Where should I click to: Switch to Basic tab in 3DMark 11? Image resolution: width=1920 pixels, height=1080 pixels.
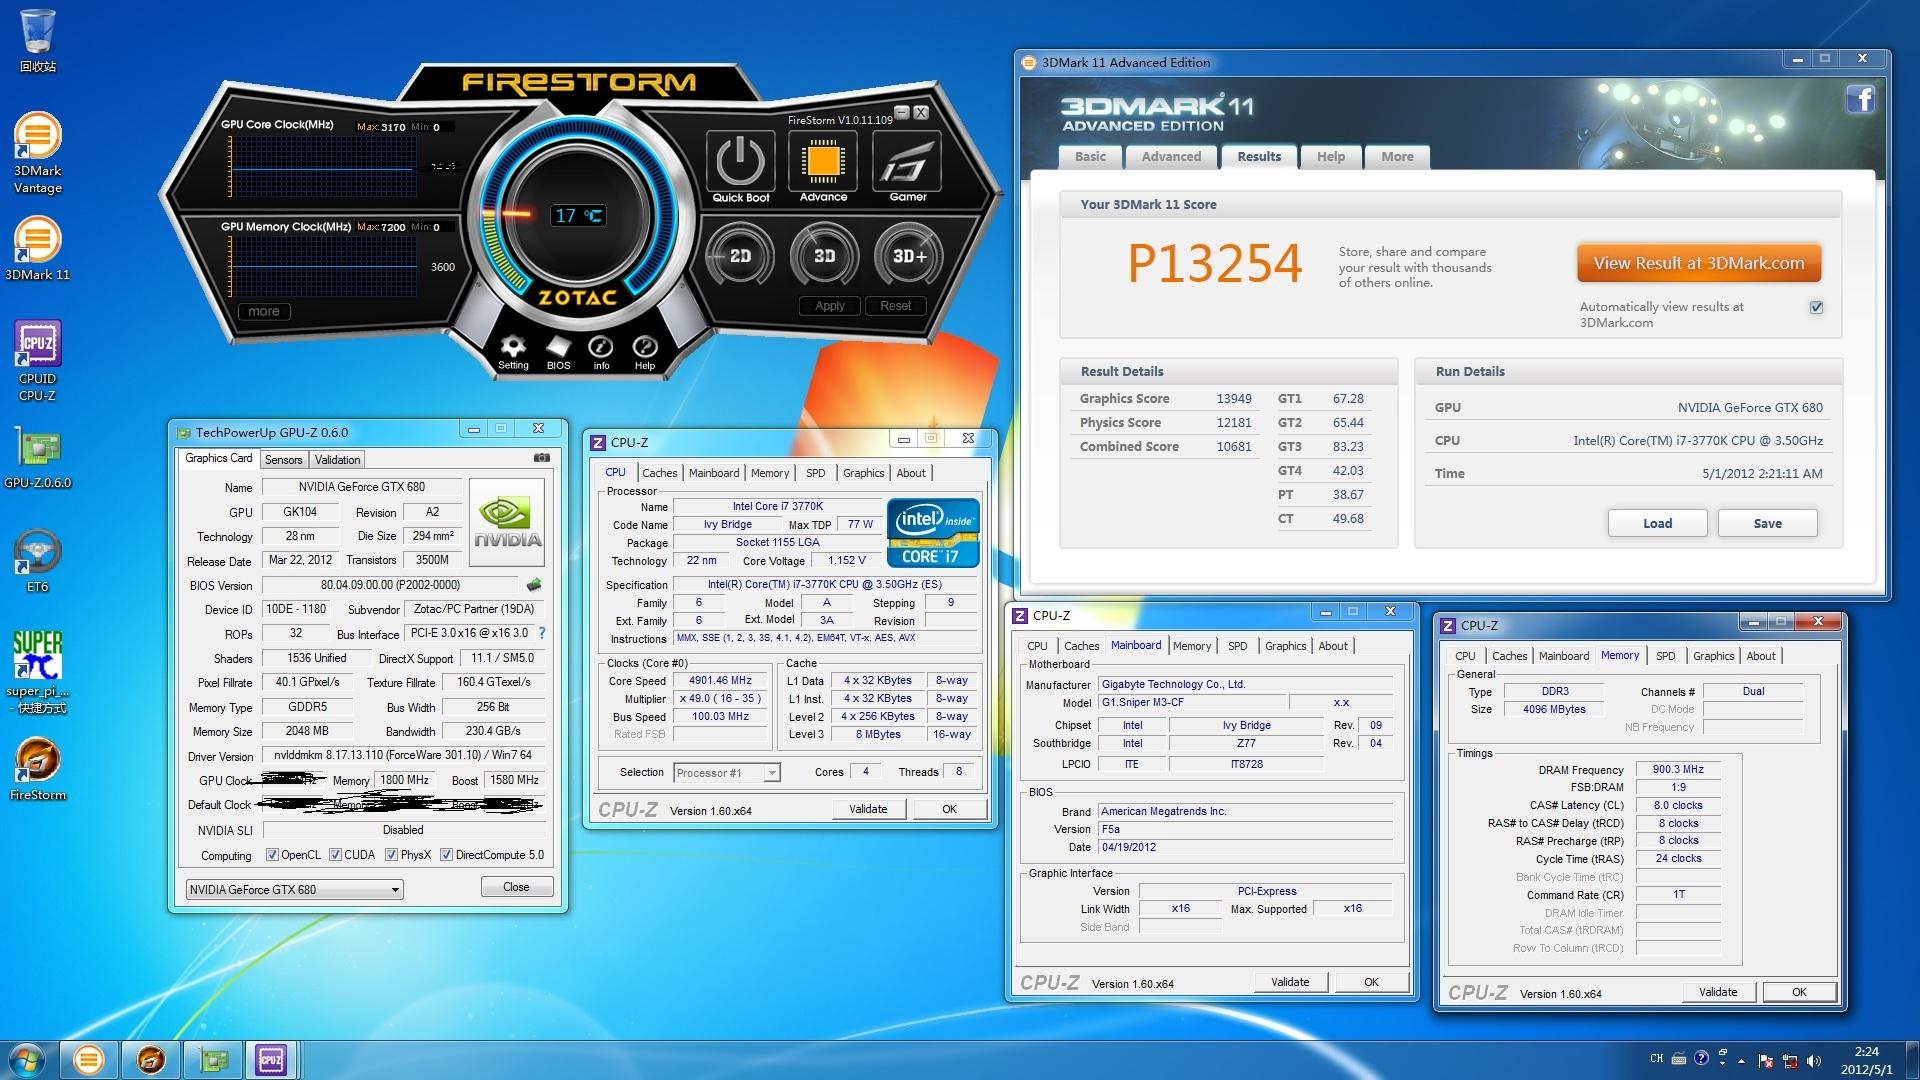tap(1090, 157)
